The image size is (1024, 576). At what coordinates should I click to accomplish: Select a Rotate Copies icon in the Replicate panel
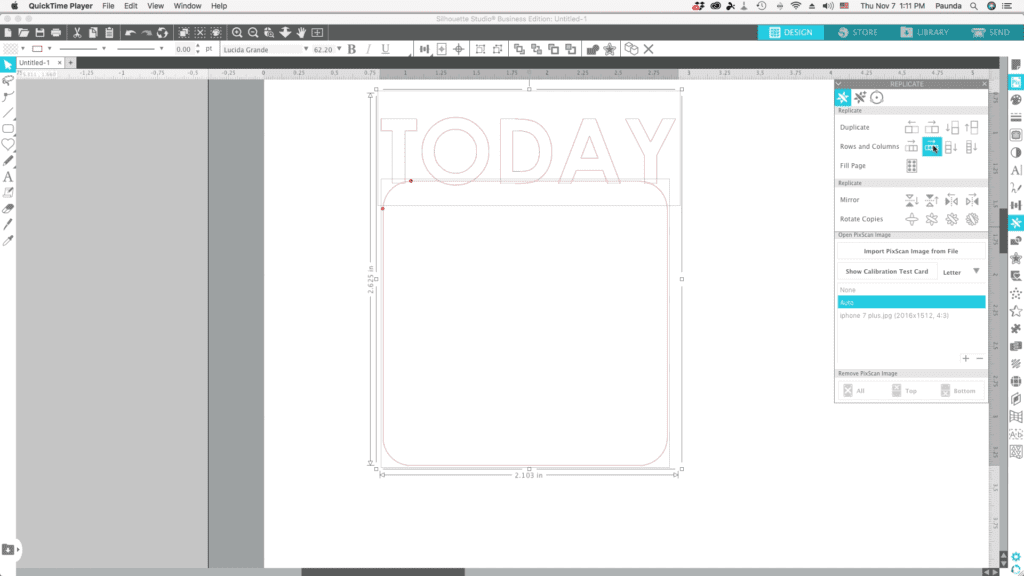coord(911,219)
